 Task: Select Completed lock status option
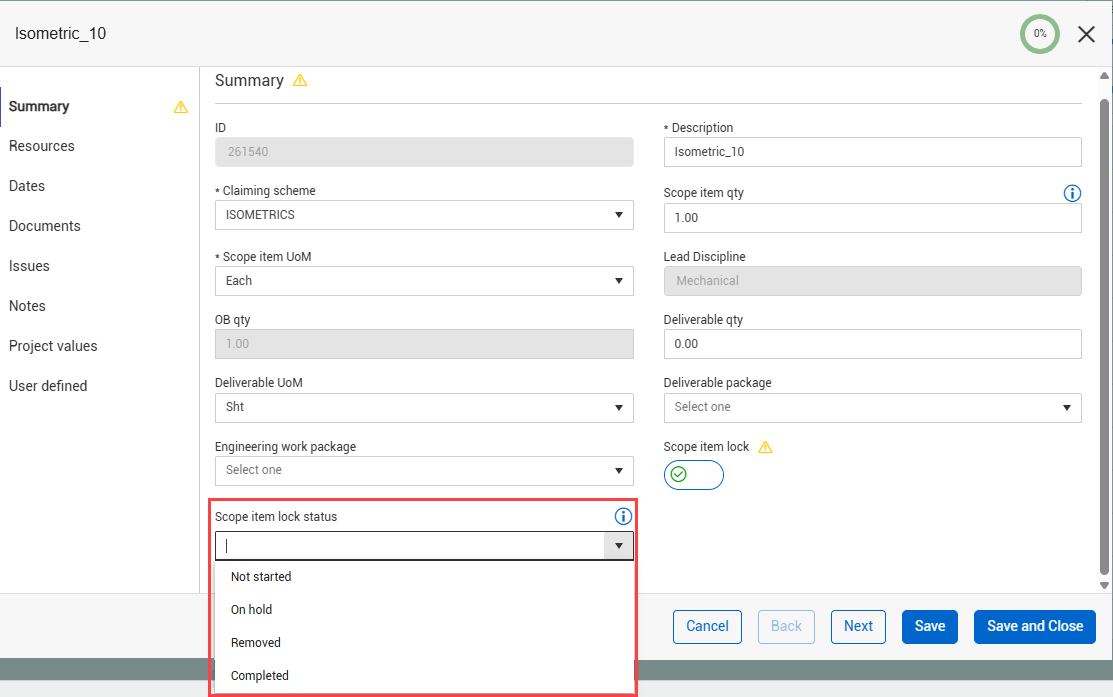pos(424,676)
